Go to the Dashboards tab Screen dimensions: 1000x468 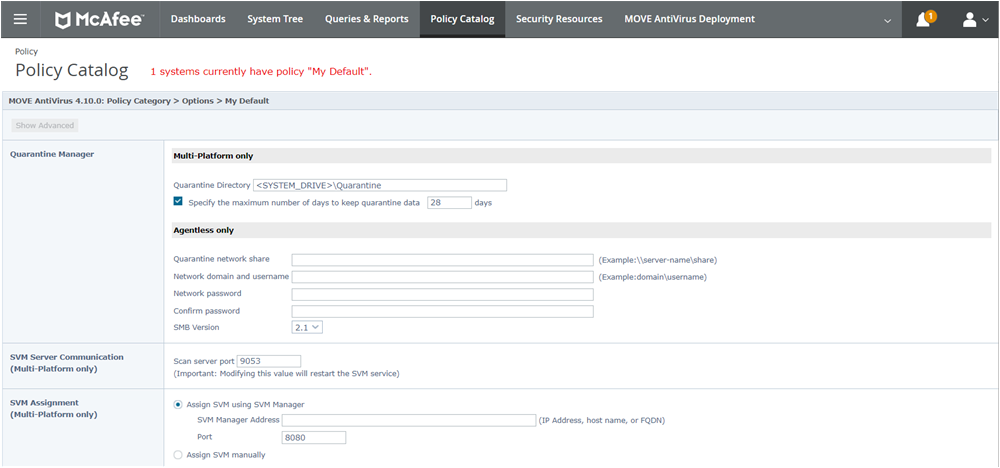point(198,19)
